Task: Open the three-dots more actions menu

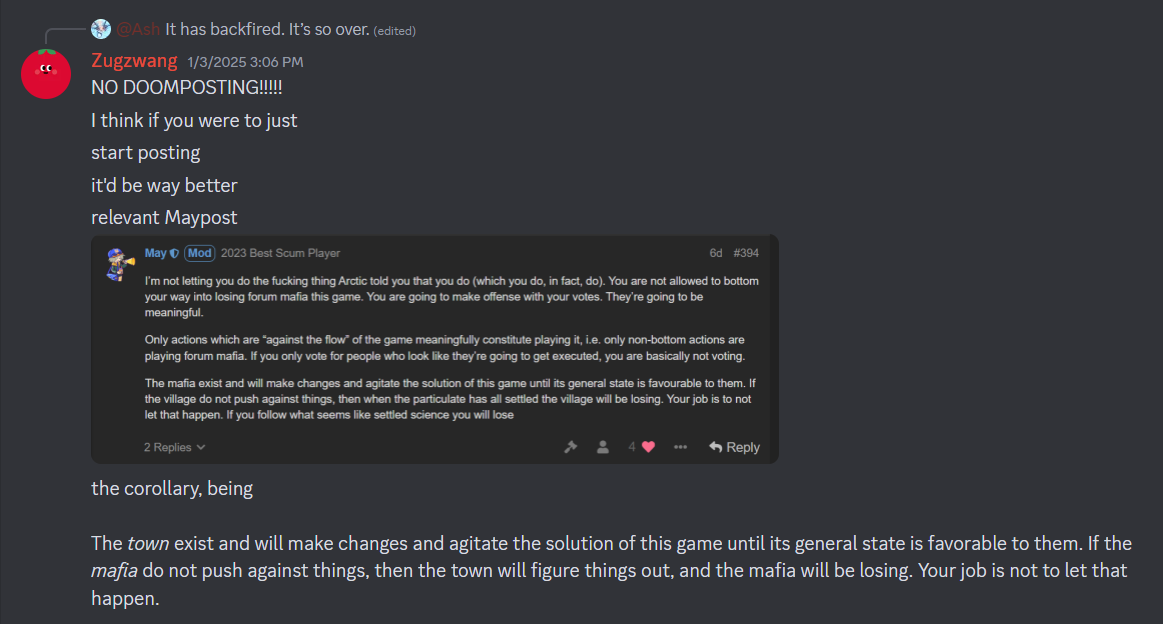Action: tap(681, 447)
